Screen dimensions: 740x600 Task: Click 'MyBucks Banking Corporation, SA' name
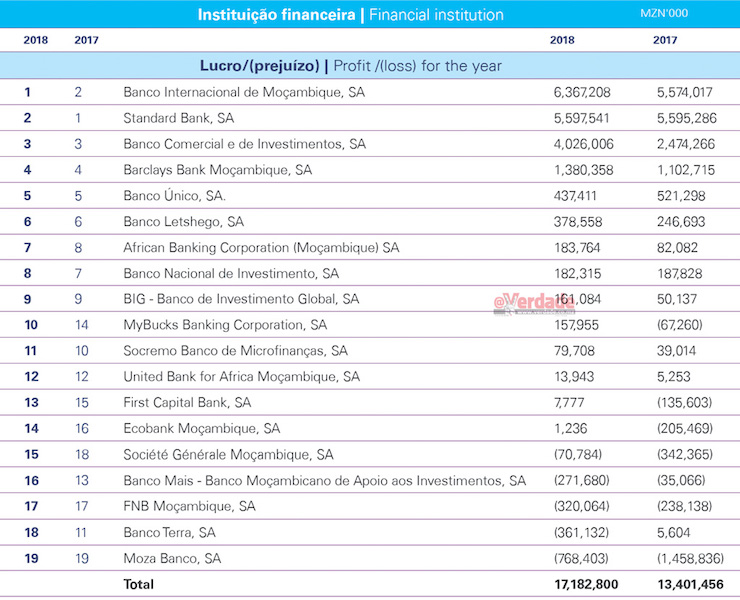[225, 325]
